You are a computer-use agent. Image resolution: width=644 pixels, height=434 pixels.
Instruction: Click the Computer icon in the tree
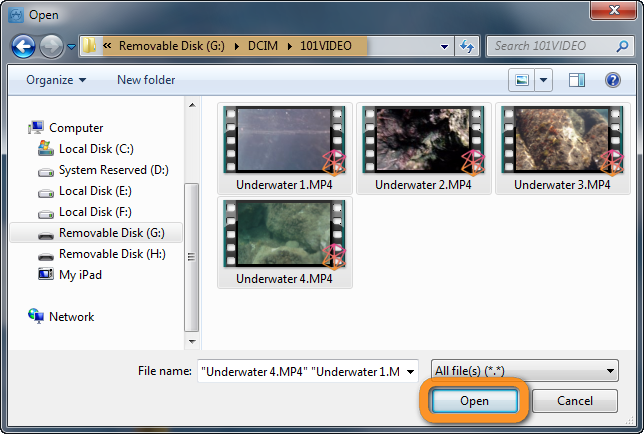tap(36, 128)
